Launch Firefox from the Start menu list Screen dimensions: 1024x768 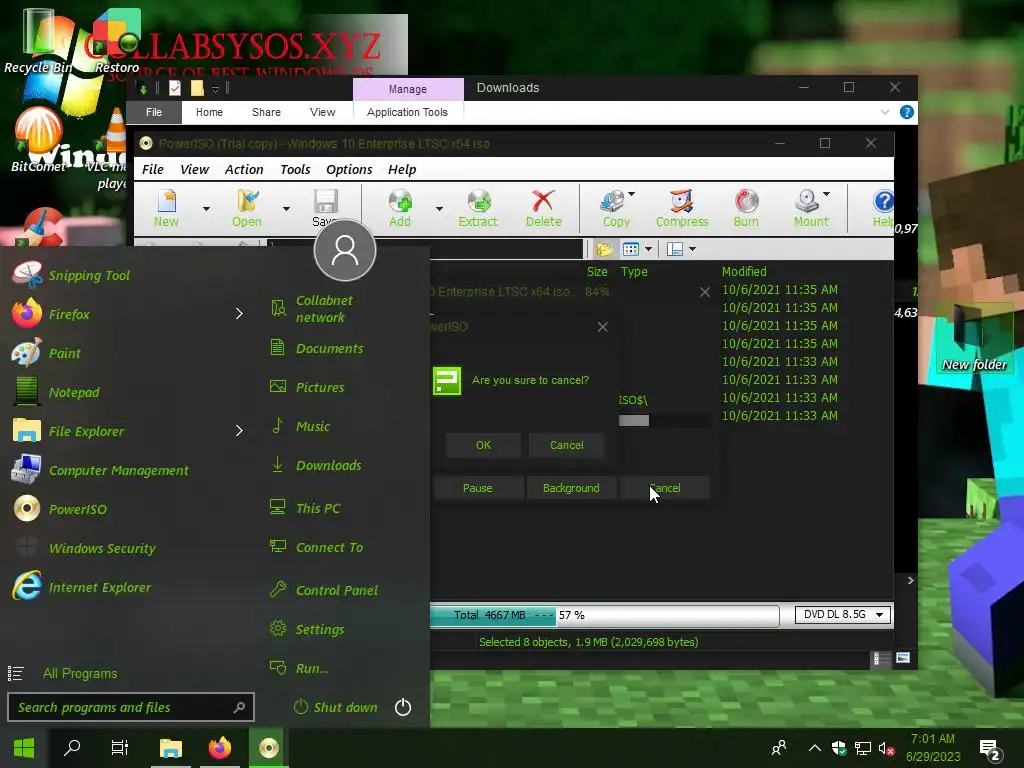pos(69,314)
